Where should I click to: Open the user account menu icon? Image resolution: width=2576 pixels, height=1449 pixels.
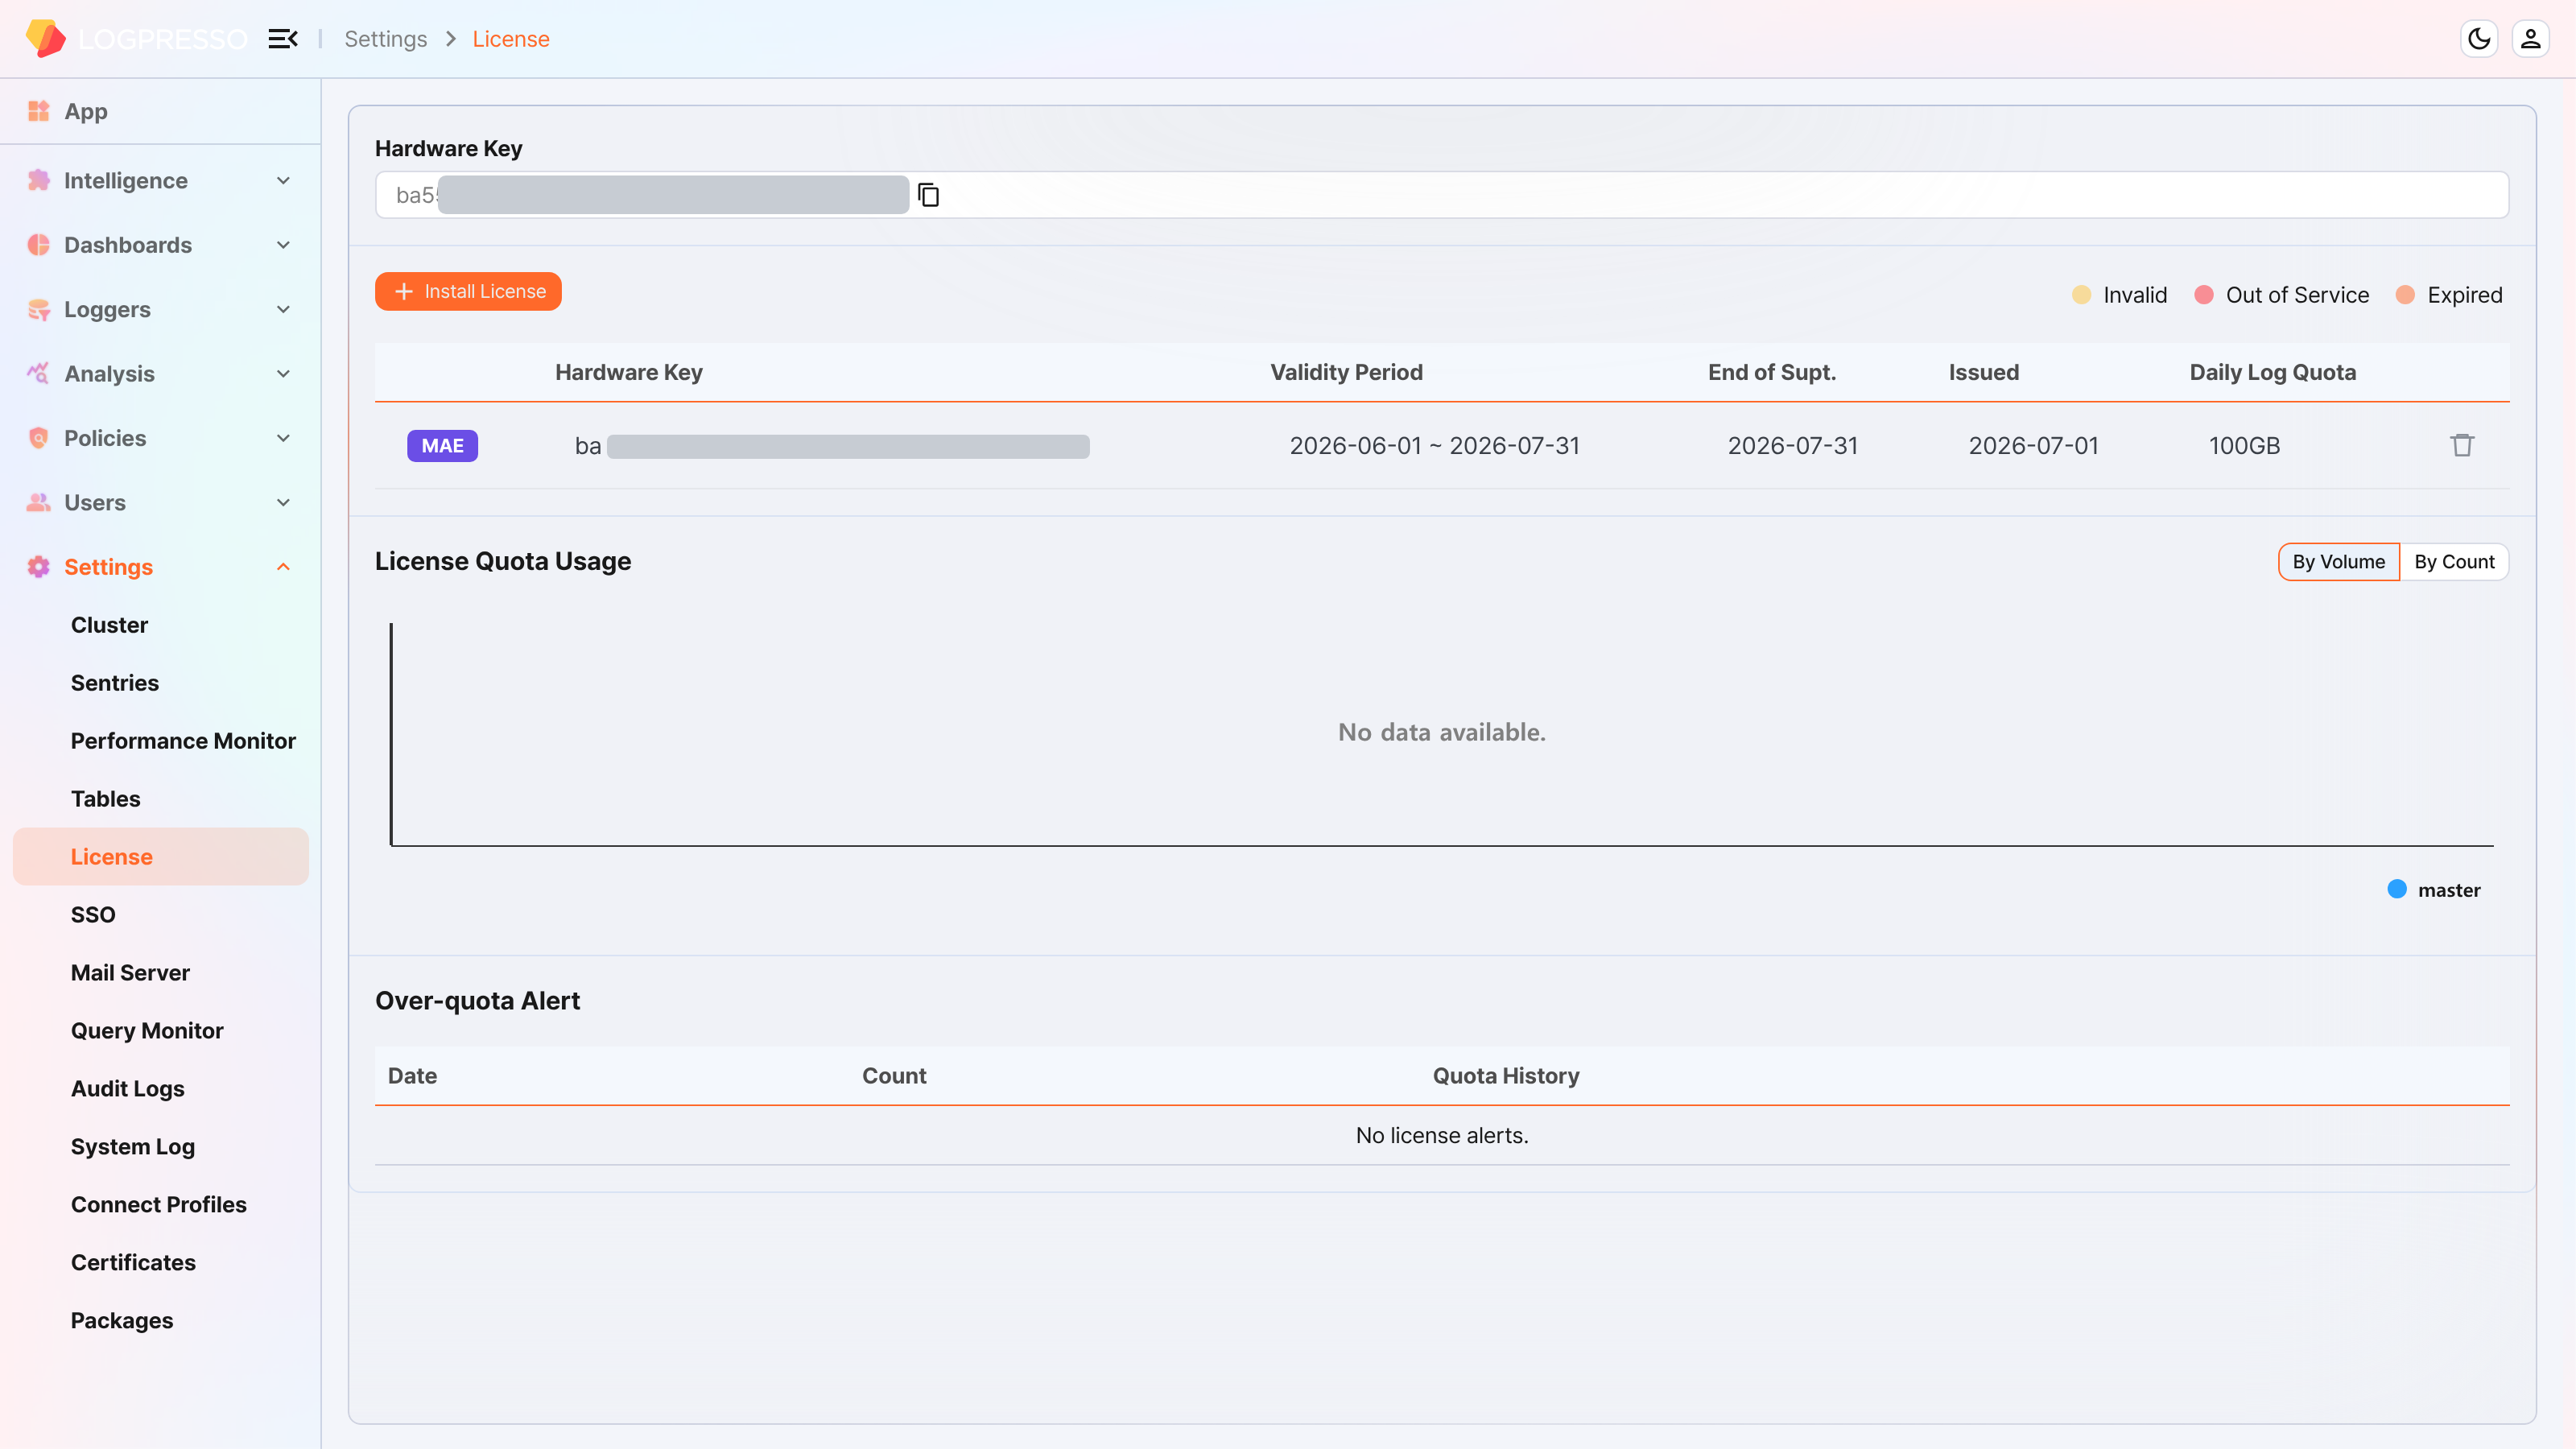[x=2531, y=39]
